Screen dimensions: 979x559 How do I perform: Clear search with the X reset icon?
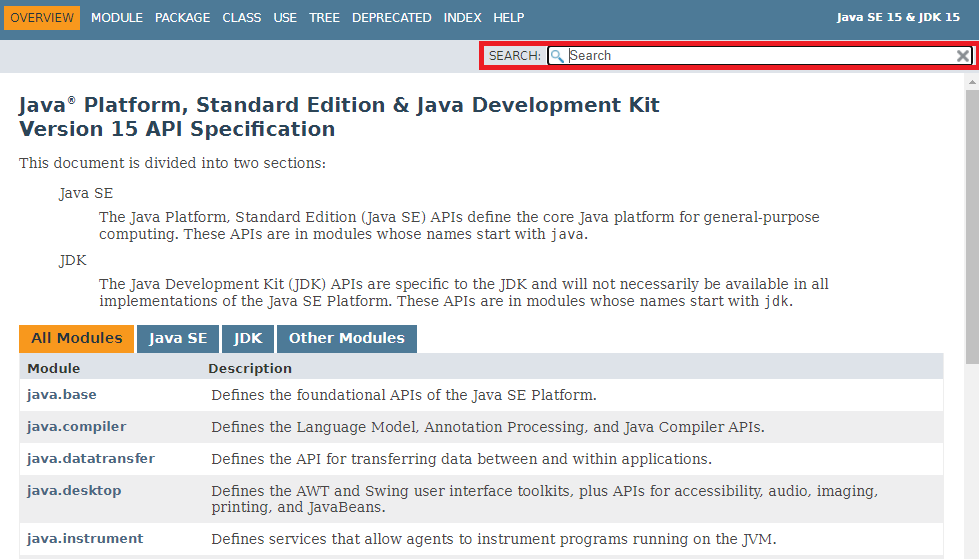pyautogui.click(x=963, y=56)
